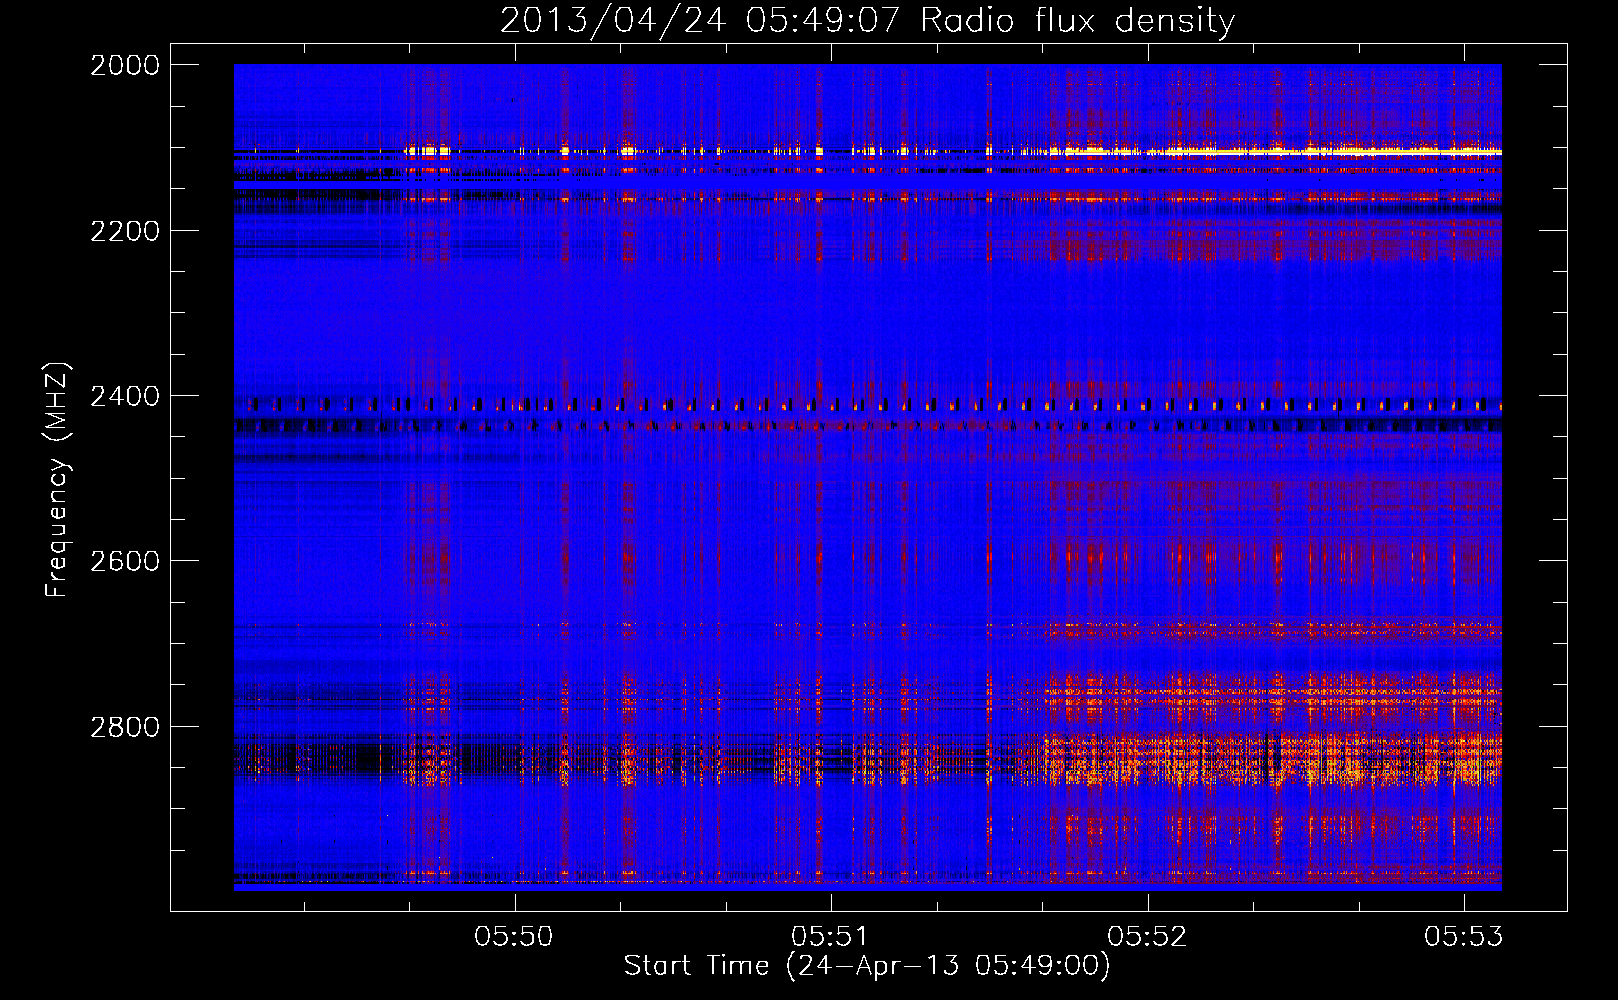Screen dimensions: 1618x1000
Task: Click the '05:50' time axis label
Action: coord(514,937)
